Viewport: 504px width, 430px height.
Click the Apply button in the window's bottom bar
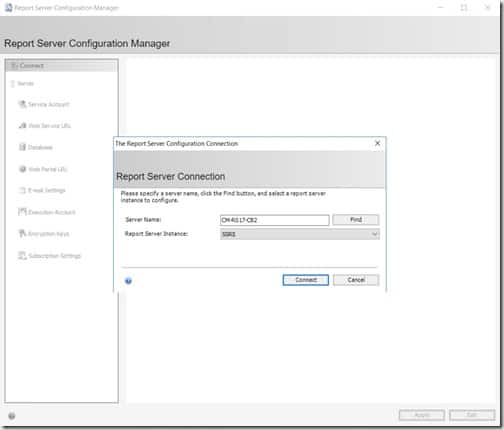click(422, 415)
